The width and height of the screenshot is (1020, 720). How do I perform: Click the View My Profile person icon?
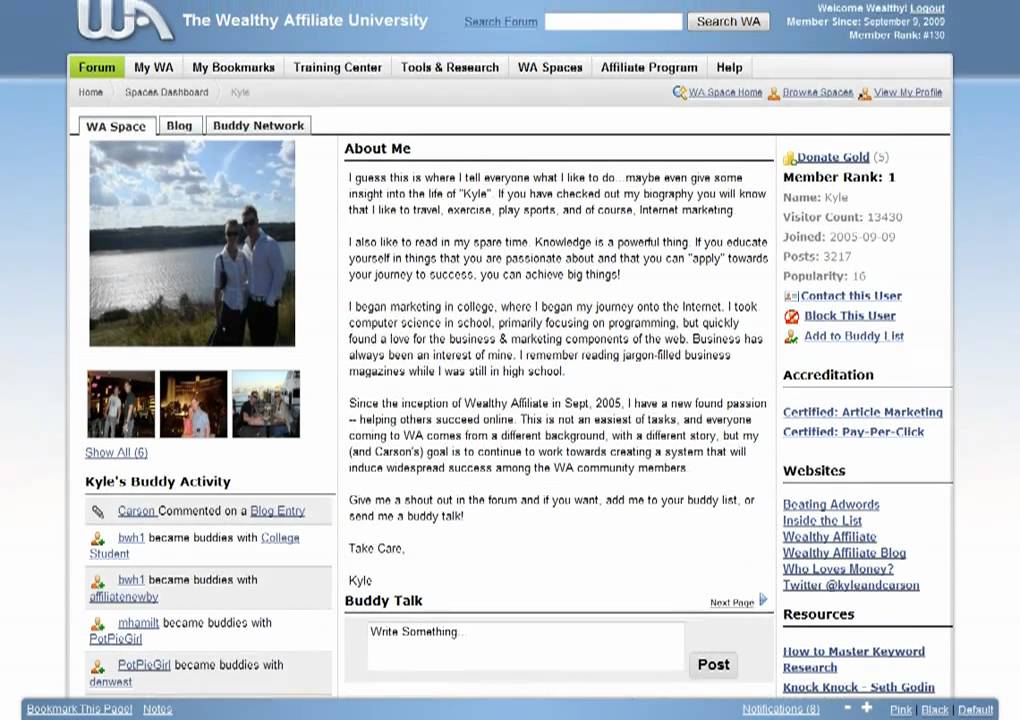click(865, 94)
